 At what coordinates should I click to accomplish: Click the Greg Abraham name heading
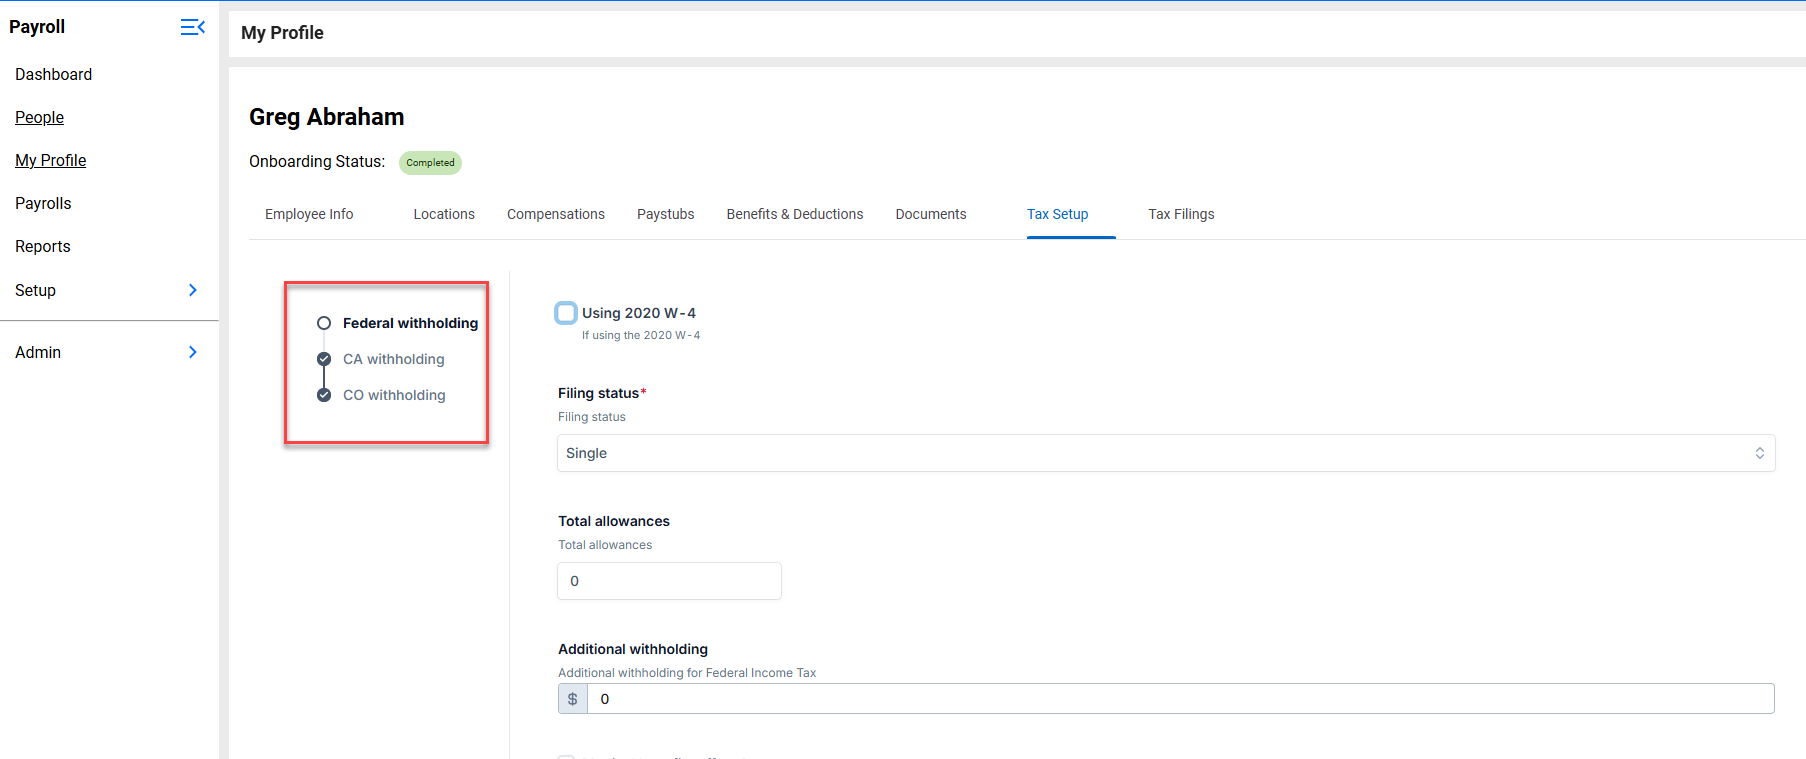pos(327,117)
